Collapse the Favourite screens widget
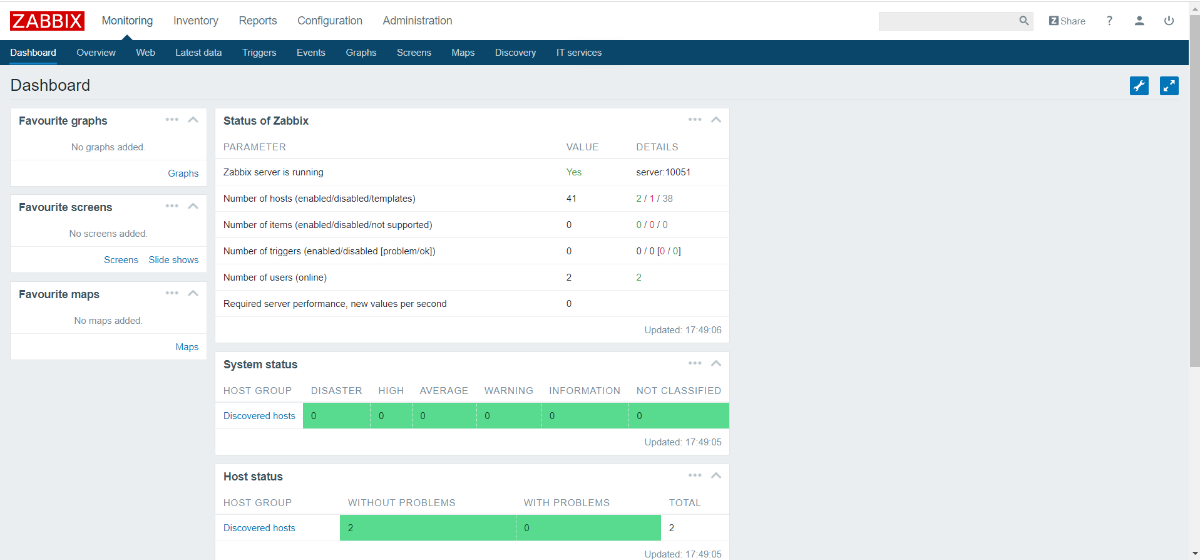 [193, 207]
